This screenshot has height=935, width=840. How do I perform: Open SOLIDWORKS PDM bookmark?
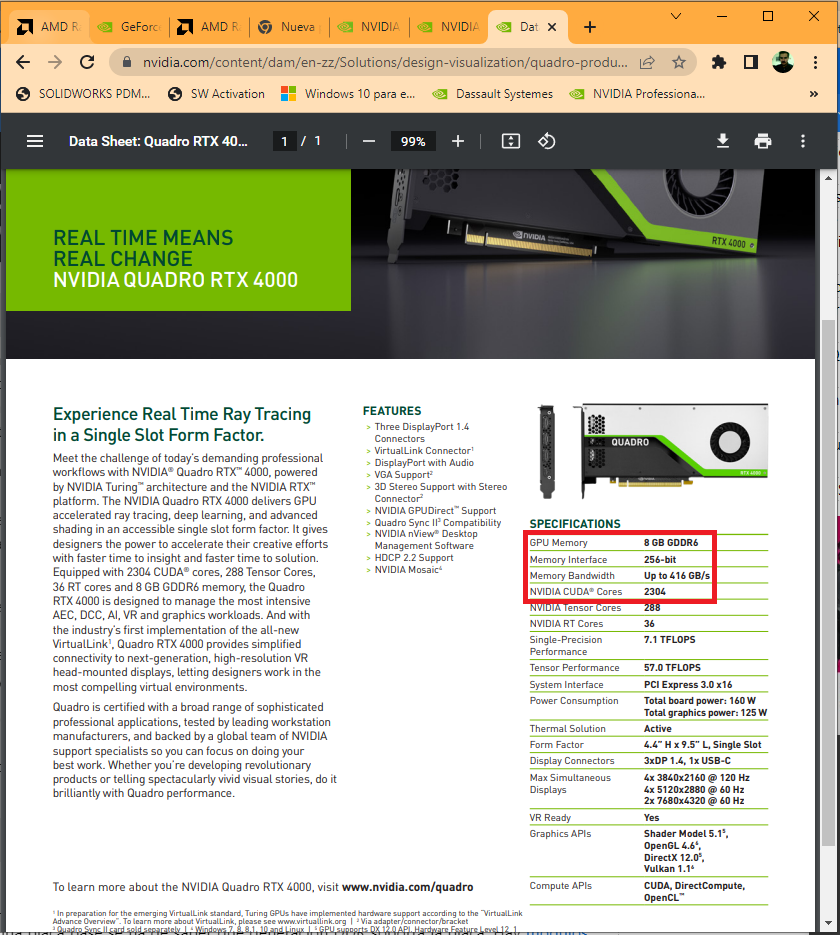click(x=83, y=94)
